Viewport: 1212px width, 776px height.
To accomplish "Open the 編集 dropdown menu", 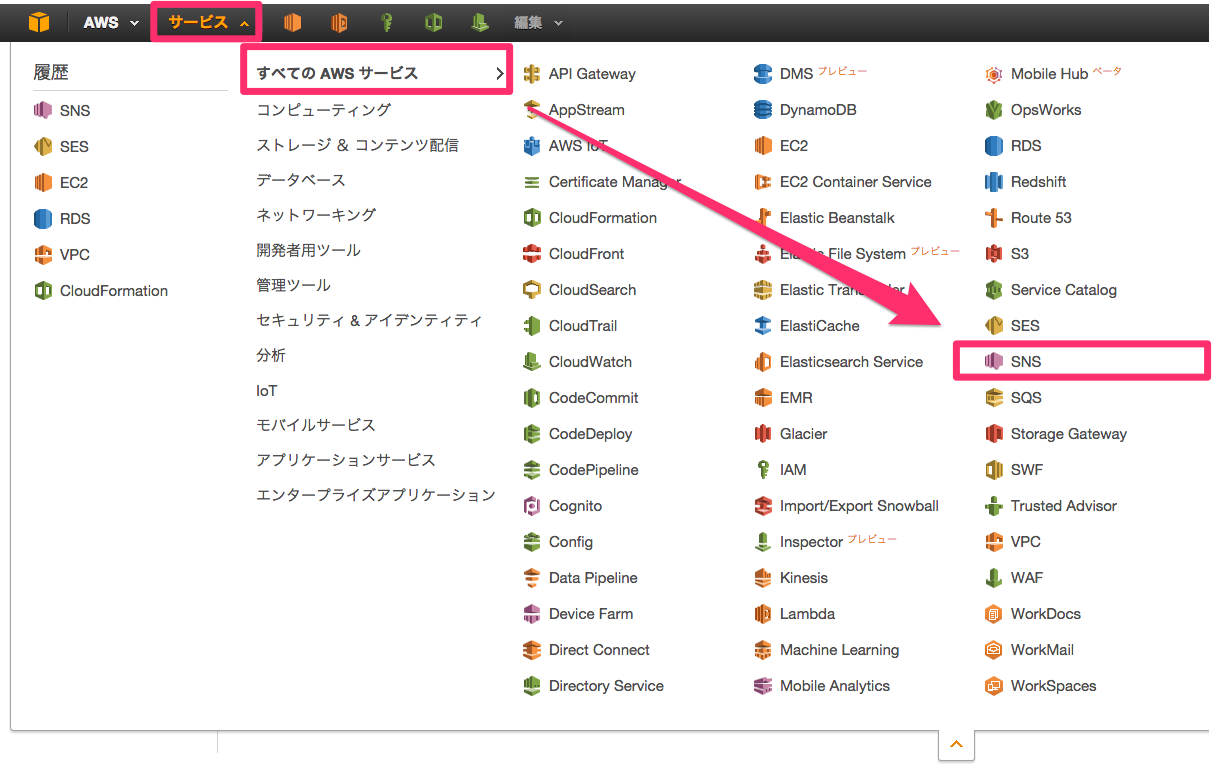I will [x=538, y=22].
